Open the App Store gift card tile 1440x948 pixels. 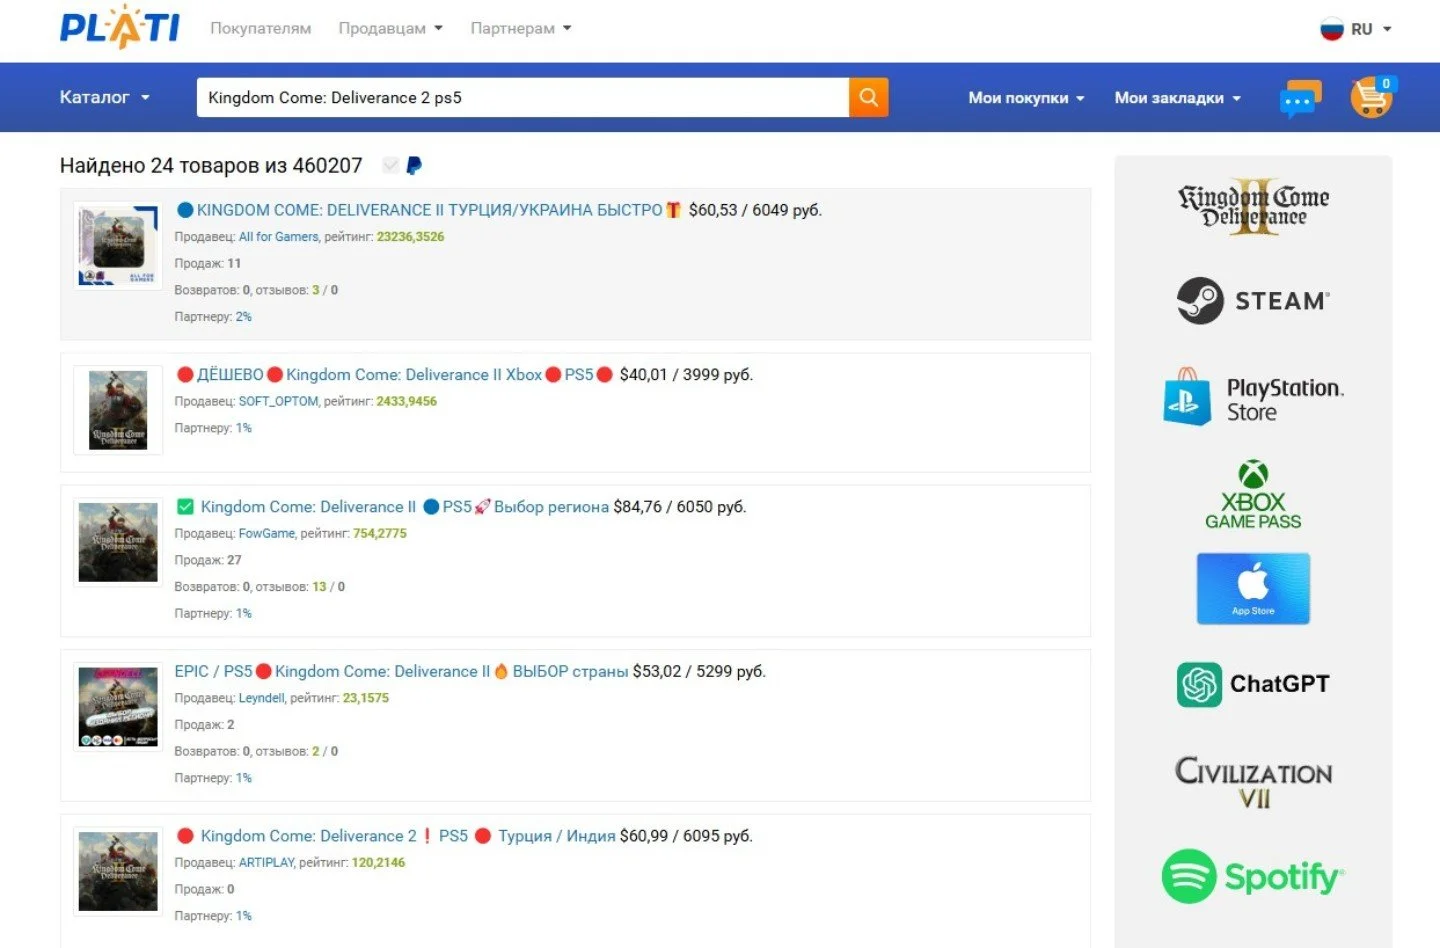click(x=1253, y=588)
